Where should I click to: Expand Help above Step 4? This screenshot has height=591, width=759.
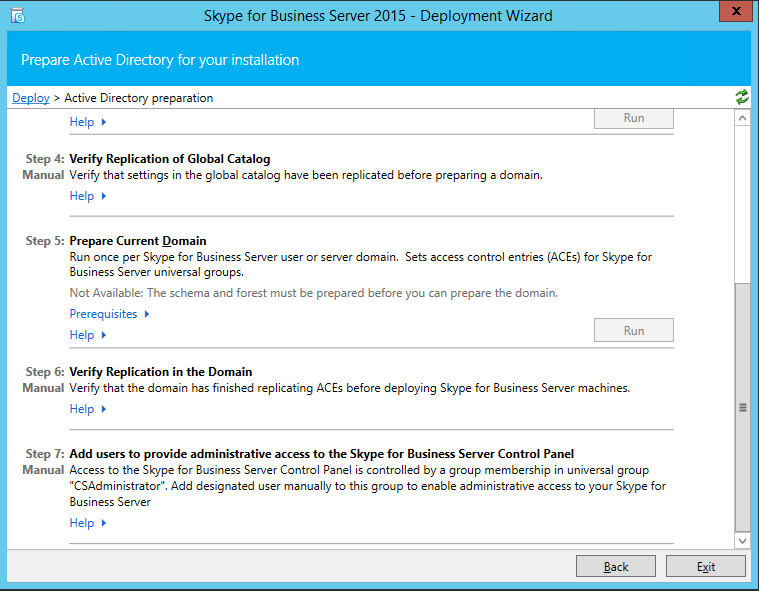click(87, 122)
